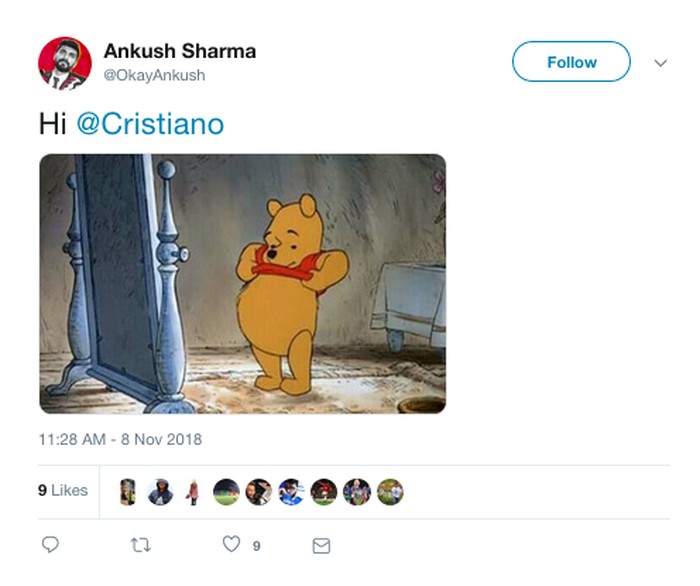Click the Ankush Sharma display name
The height and width of the screenshot is (586, 700).
click(179, 51)
